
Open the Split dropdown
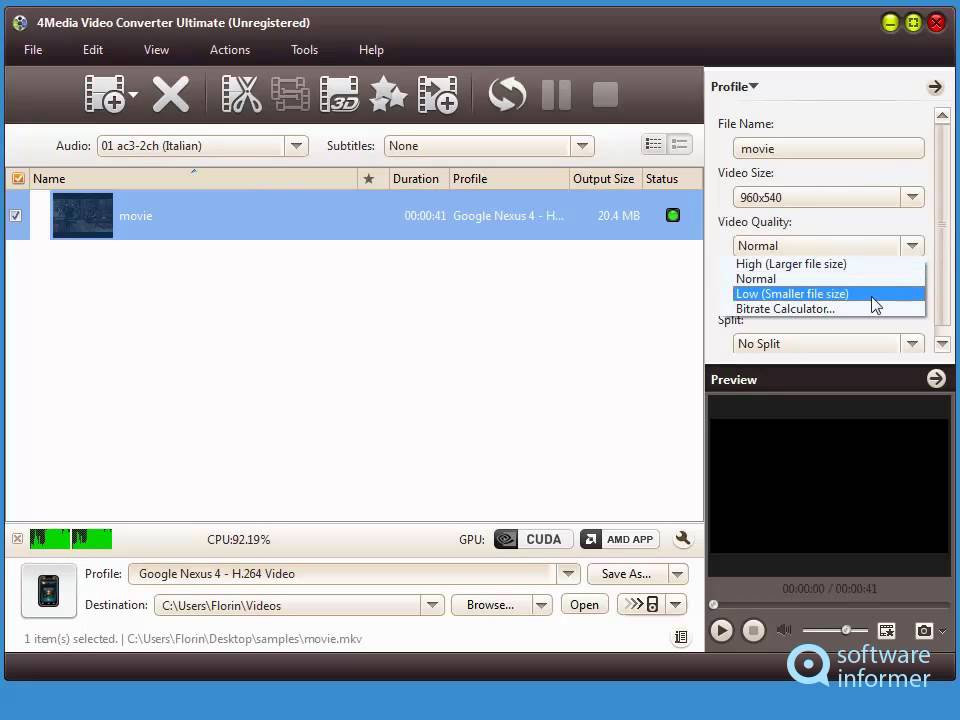click(912, 343)
